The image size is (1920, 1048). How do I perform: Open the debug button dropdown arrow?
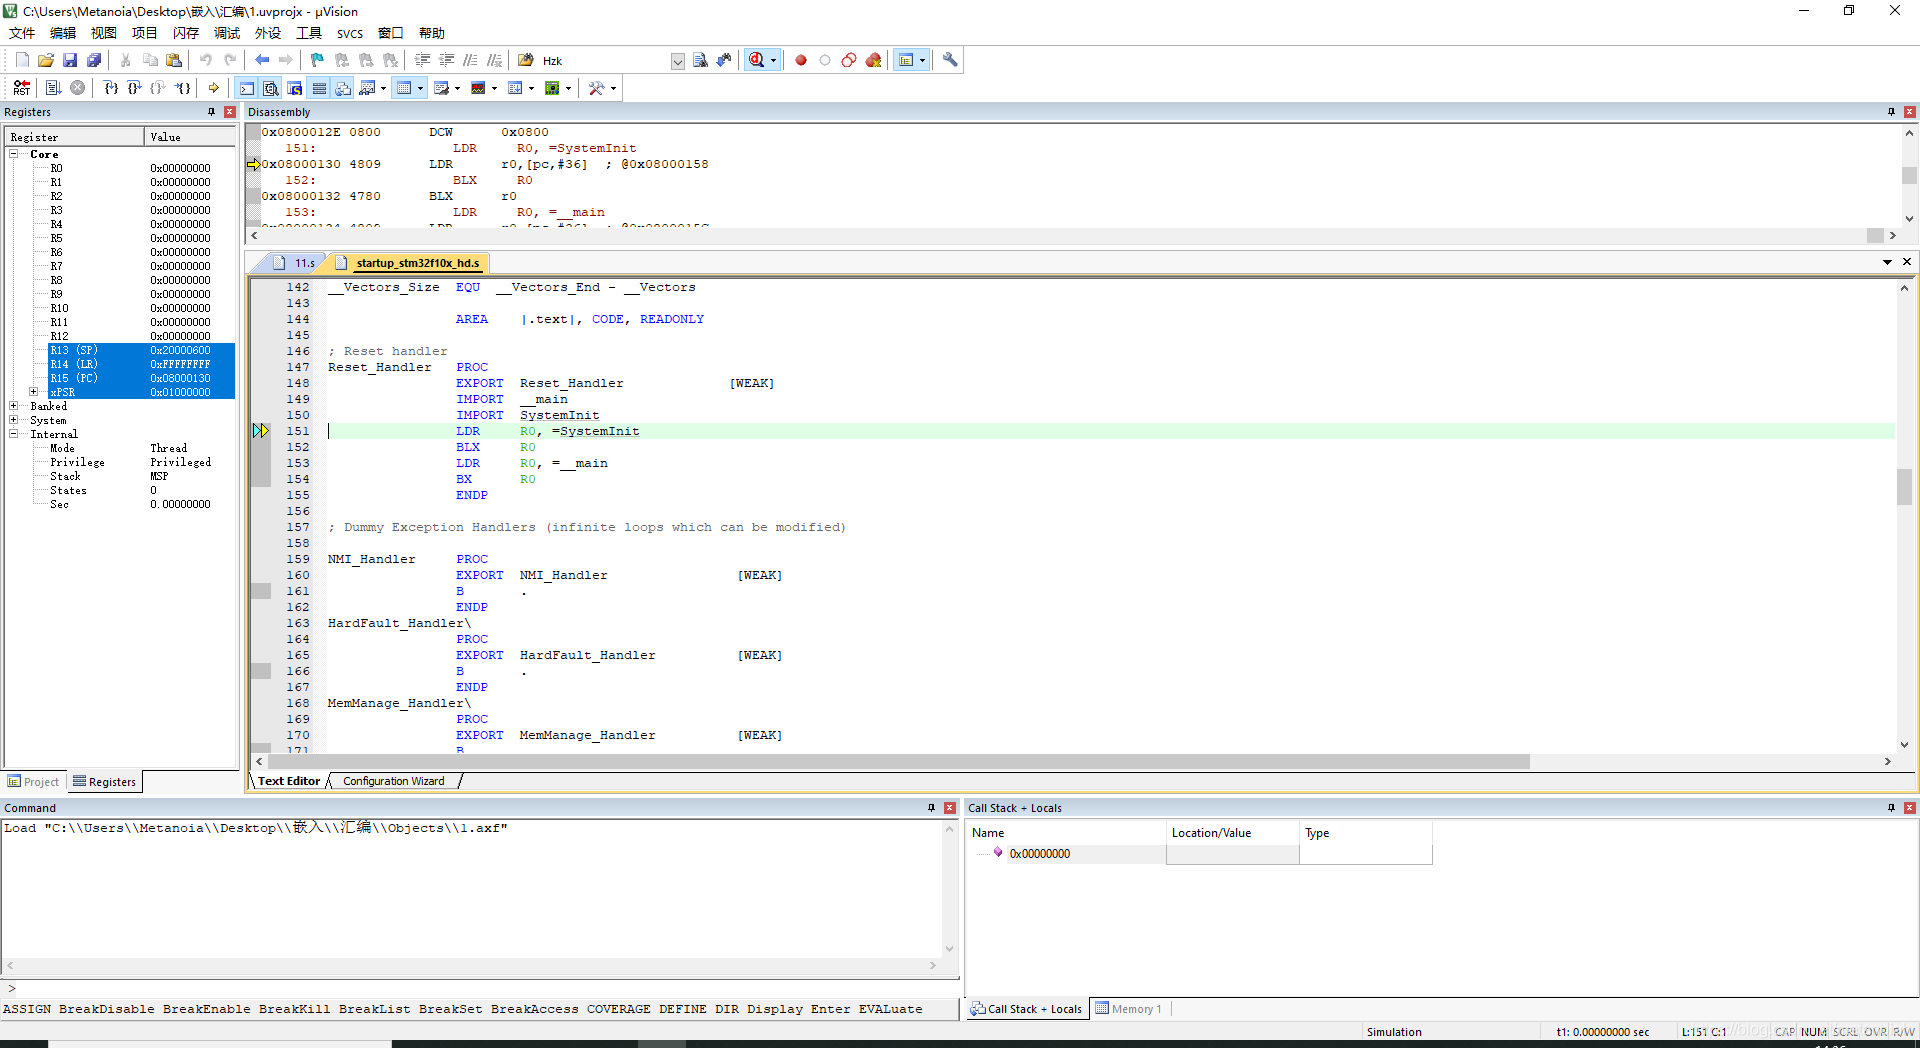773,60
